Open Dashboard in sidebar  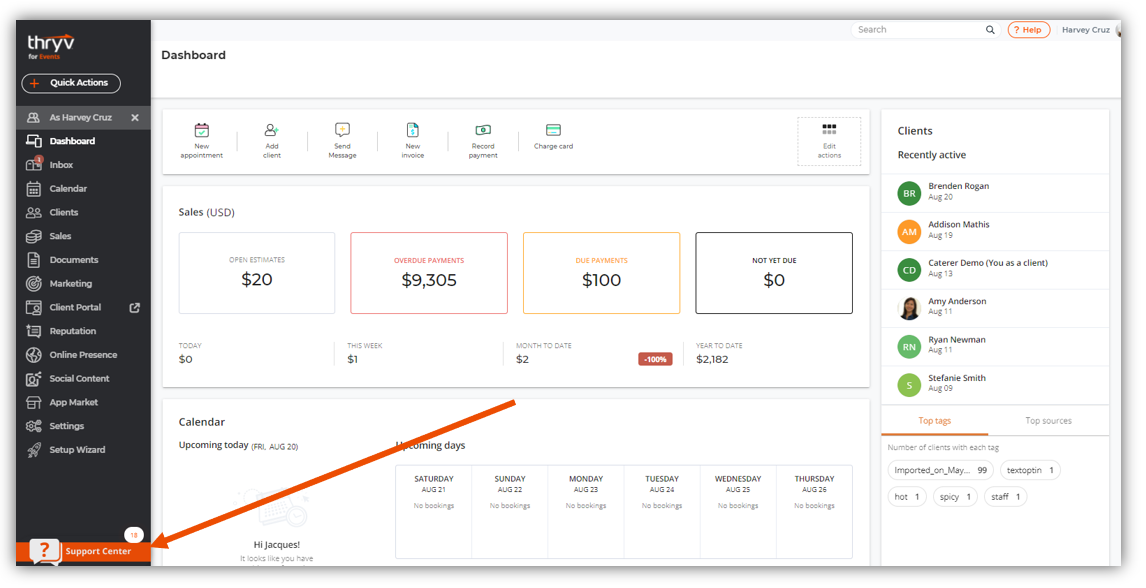tap(72, 141)
